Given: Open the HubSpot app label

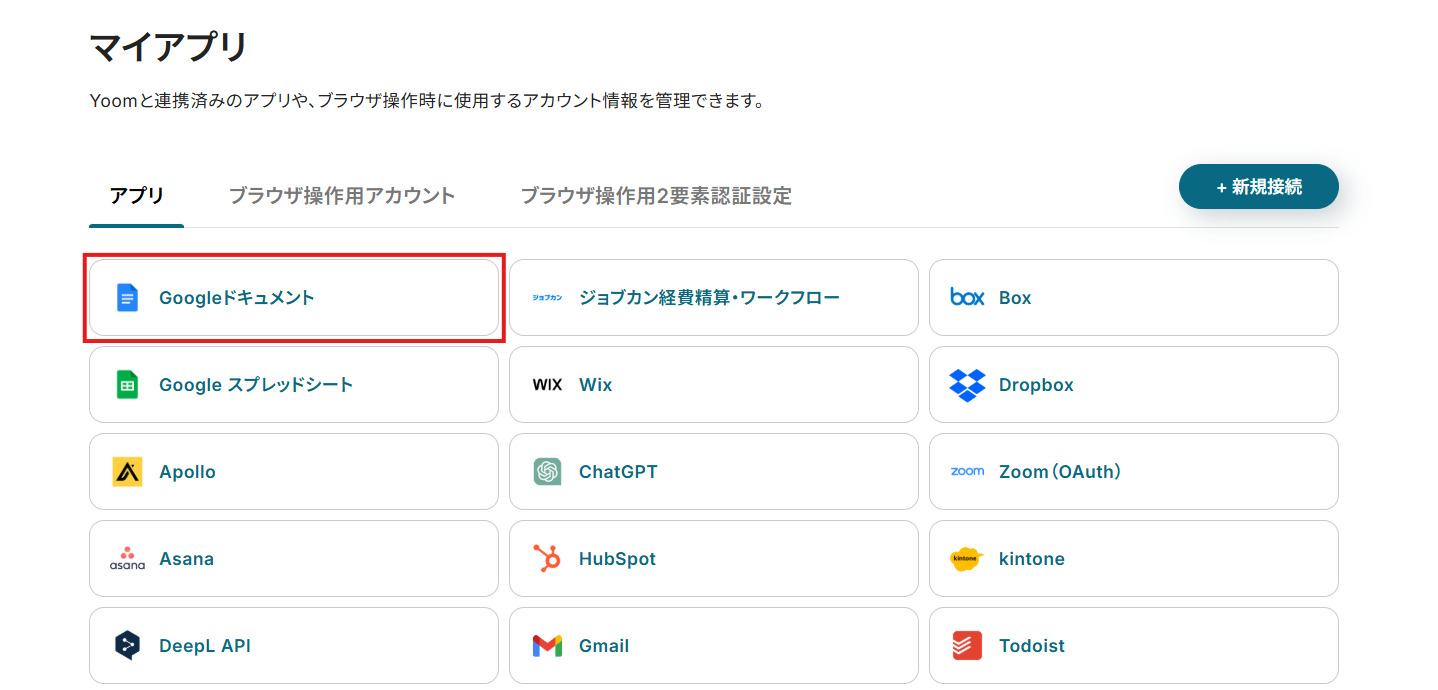Looking at the screenshot, I should 617,559.
